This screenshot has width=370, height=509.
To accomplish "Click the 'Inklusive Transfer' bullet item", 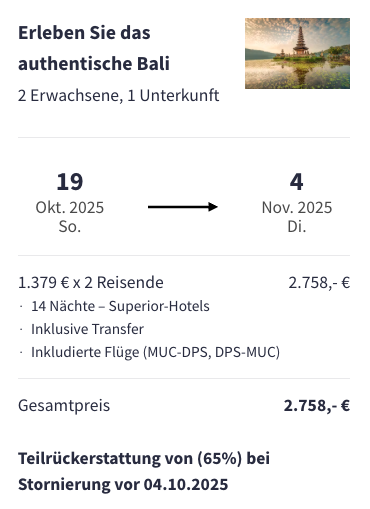I will coord(87,329).
